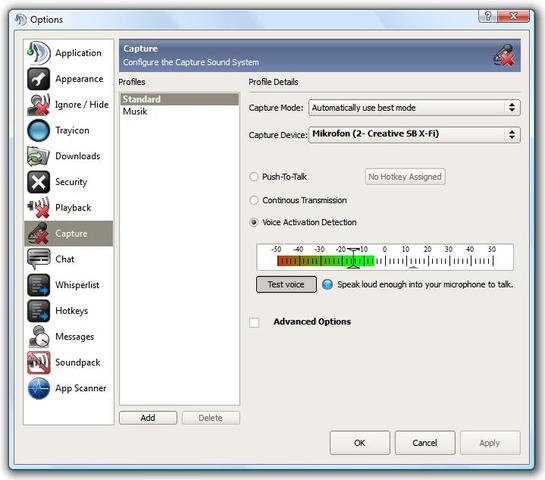Tick the Advanced Options checkbox
Viewport: 545px width, 480px height.
[254, 322]
